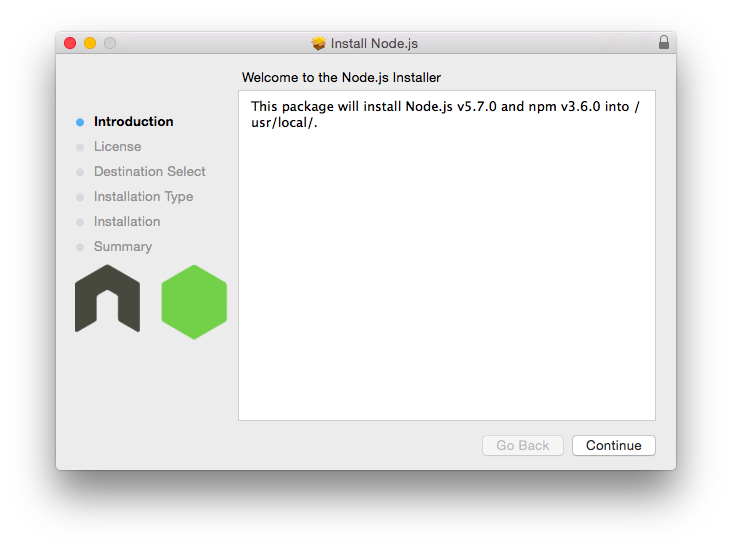
Task: Select the License step label
Action: pyautogui.click(x=117, y=147)
